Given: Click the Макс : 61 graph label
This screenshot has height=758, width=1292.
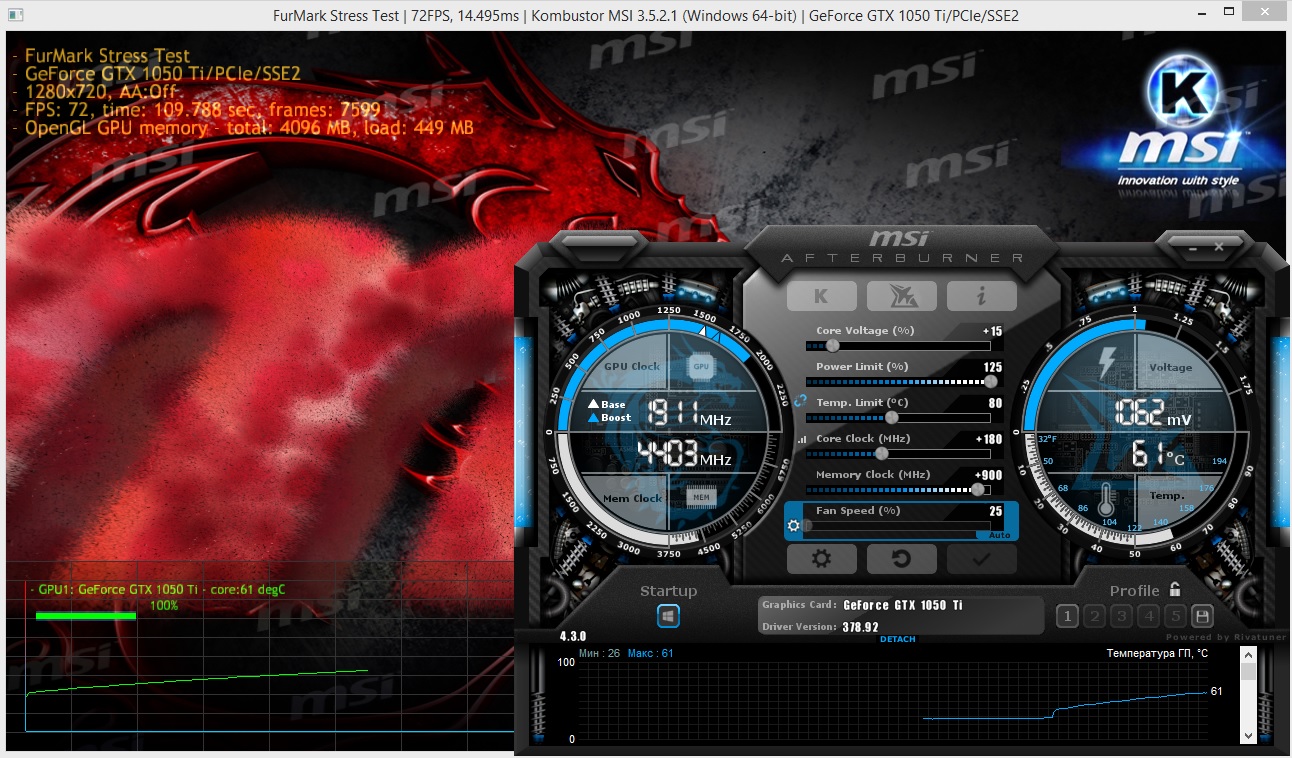Looking at the screenshot, I should click(x=651, y=653).
